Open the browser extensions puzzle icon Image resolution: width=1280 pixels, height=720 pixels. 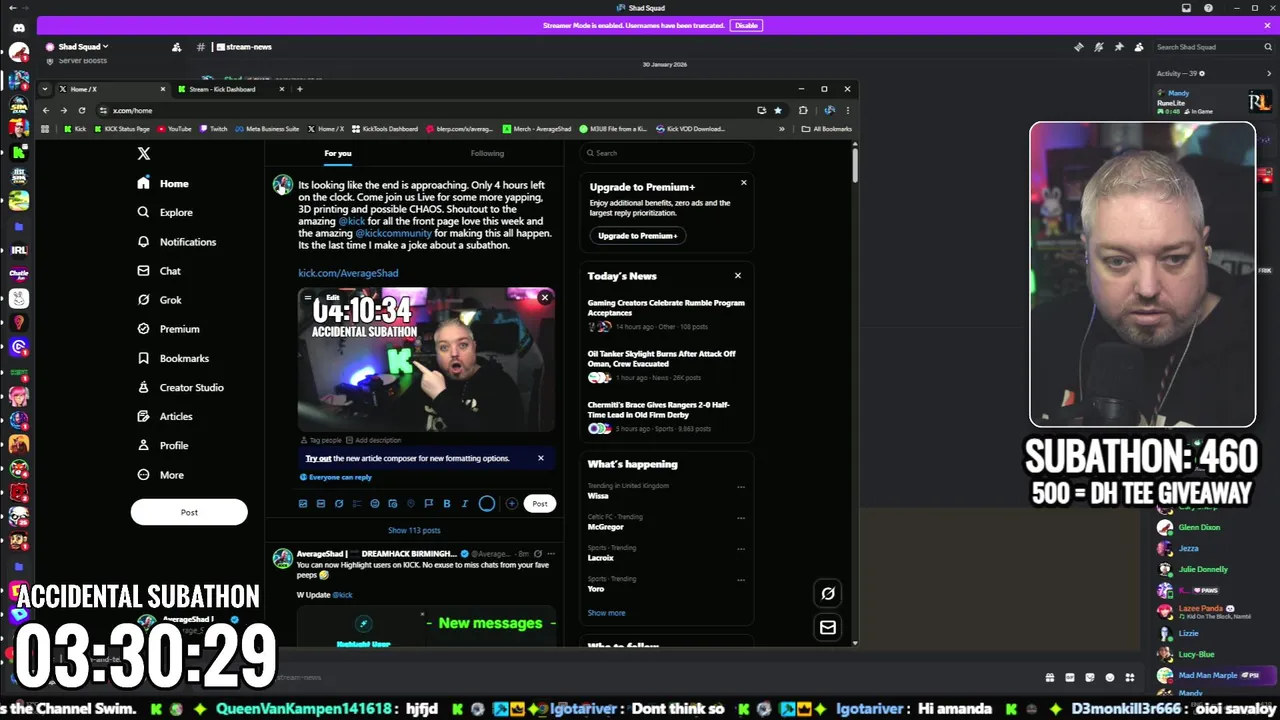coord(803,110)
